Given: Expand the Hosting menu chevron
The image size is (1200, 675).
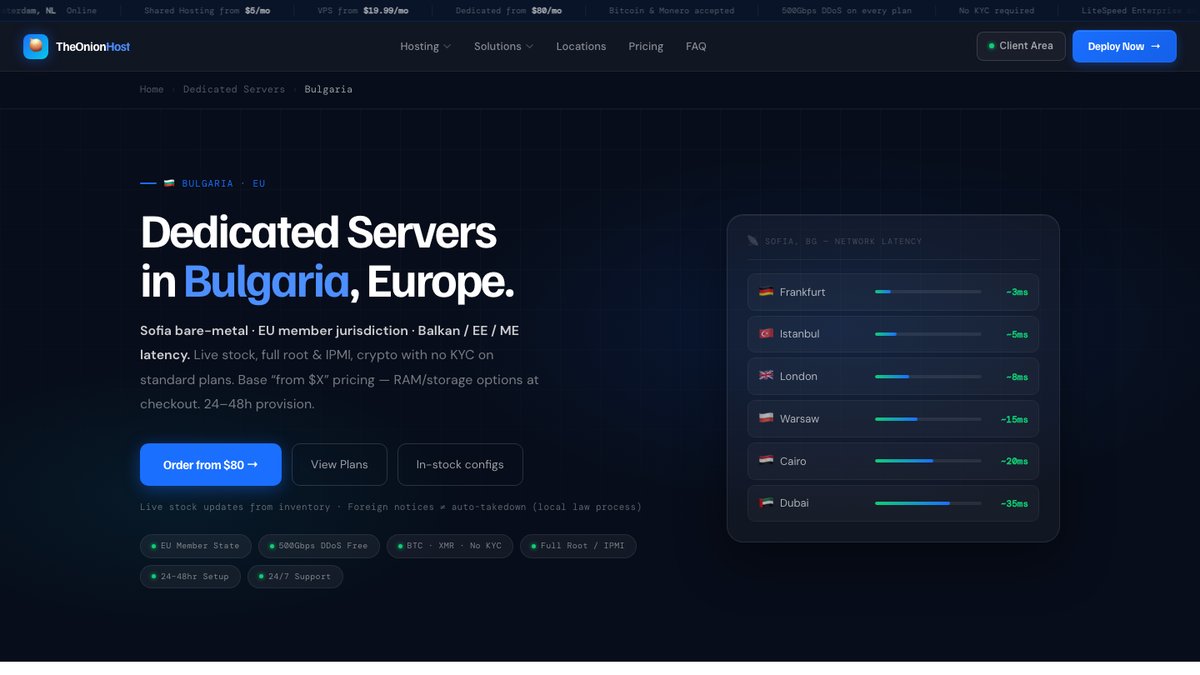Looking at the screenshot, I should click(447, 47).
